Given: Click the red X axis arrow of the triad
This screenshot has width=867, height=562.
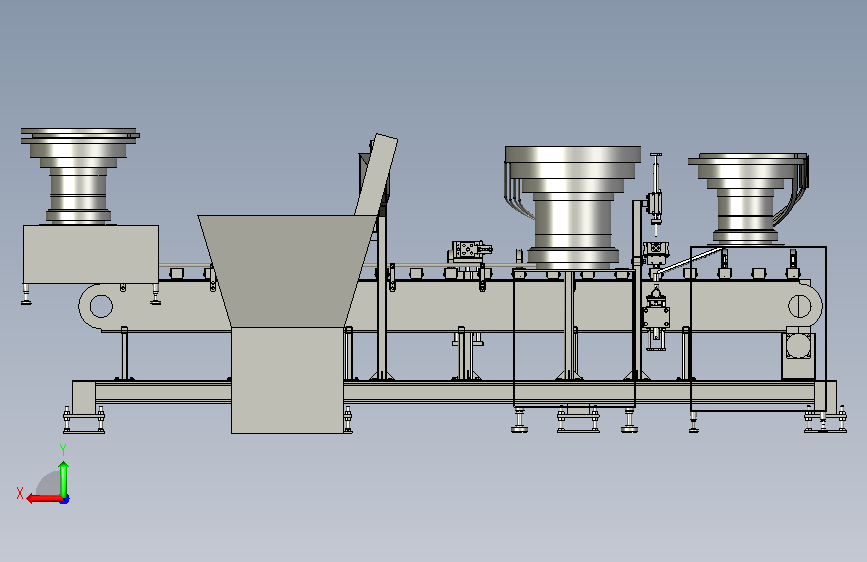Looking at the screenshot, I should [44, 499].
